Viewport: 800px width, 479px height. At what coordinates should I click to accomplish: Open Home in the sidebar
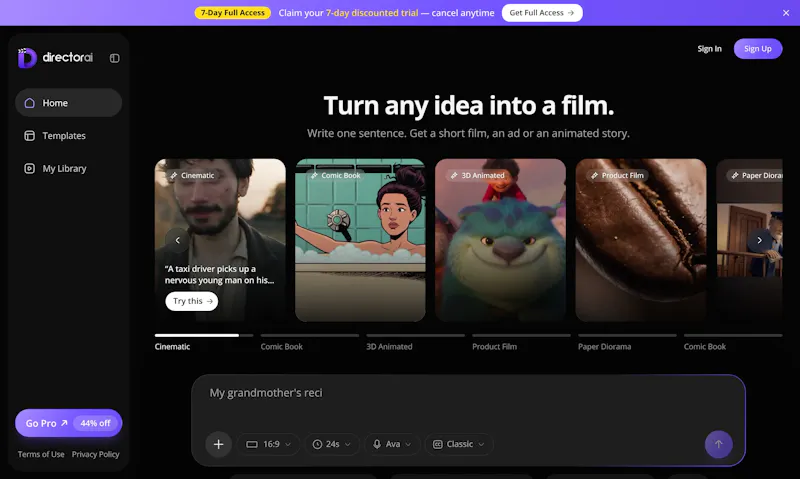pyautogui.click(x=68, y=103)
